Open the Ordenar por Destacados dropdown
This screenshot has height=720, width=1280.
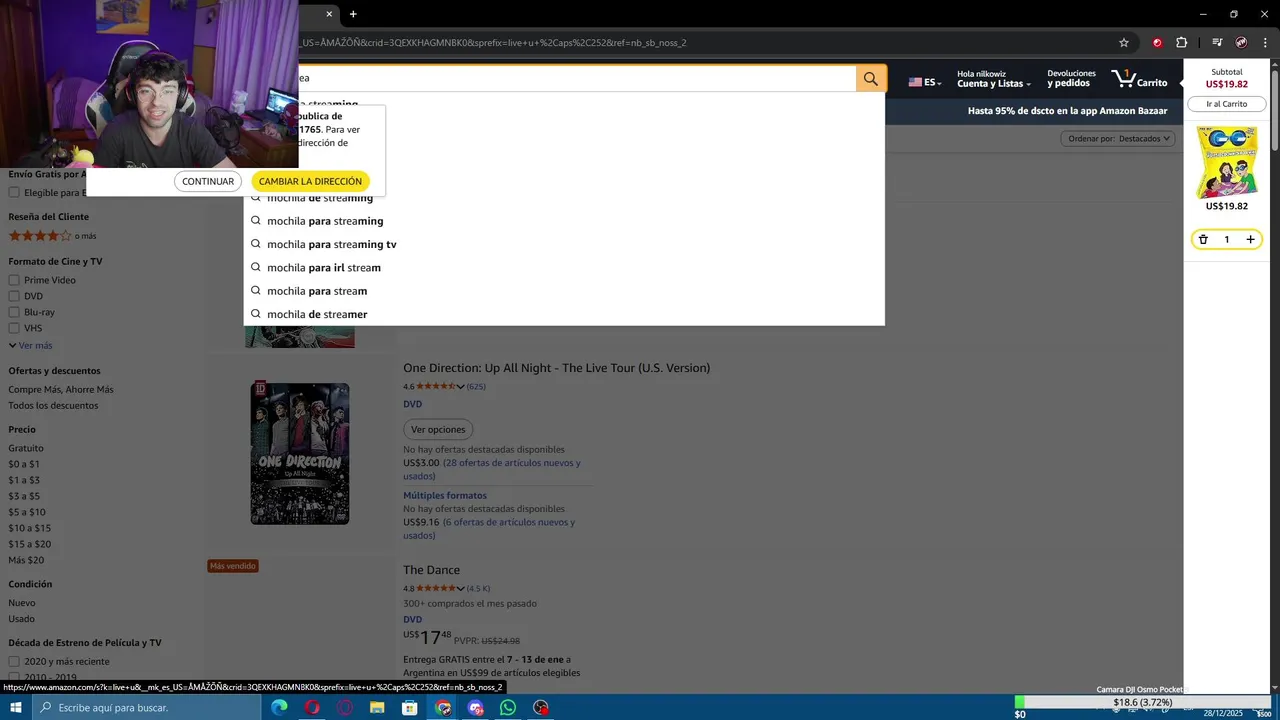[x=1117, y=138]
